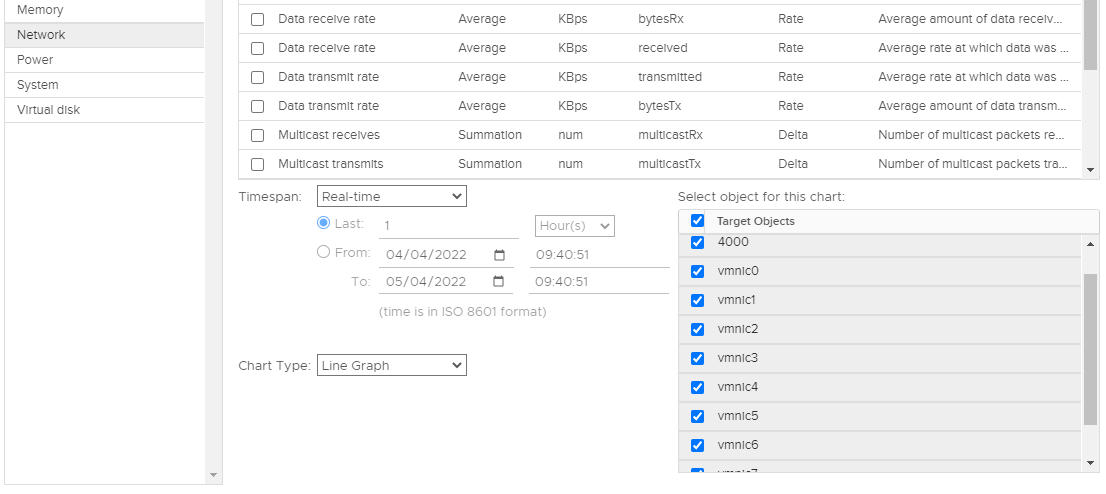Click counters table scrollbar down arrow

1090,169
